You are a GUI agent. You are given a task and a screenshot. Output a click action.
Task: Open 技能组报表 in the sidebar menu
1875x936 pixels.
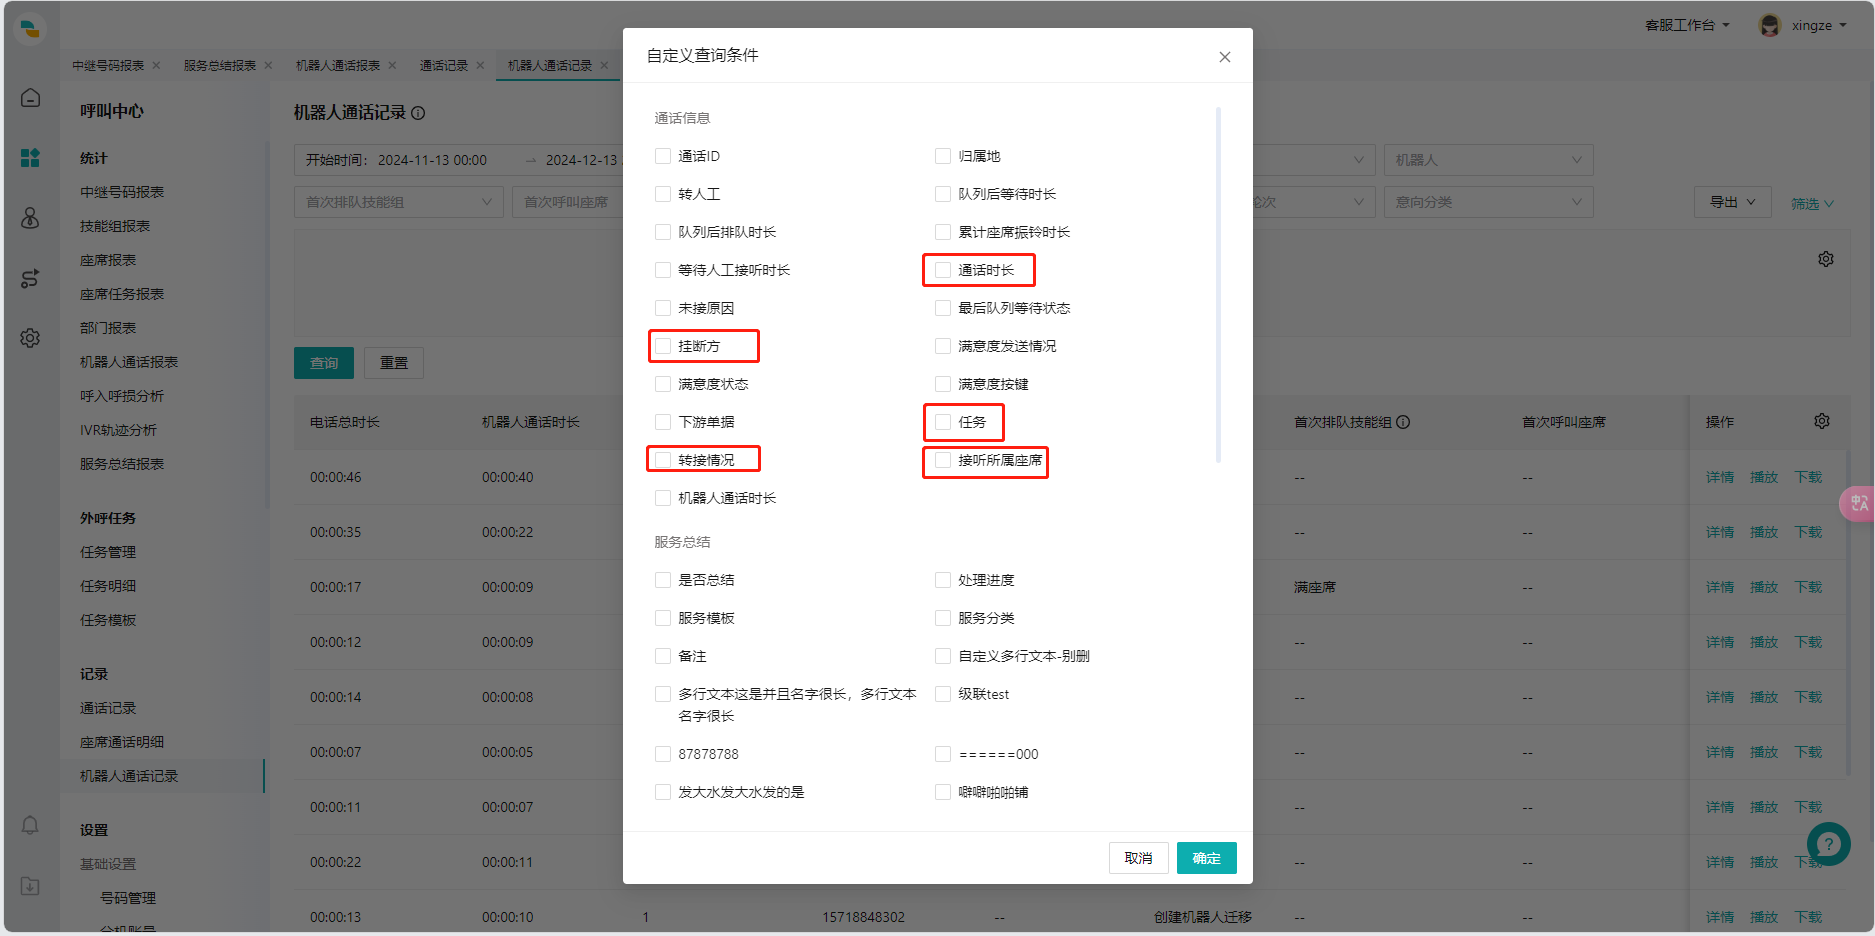click(115, 226)
